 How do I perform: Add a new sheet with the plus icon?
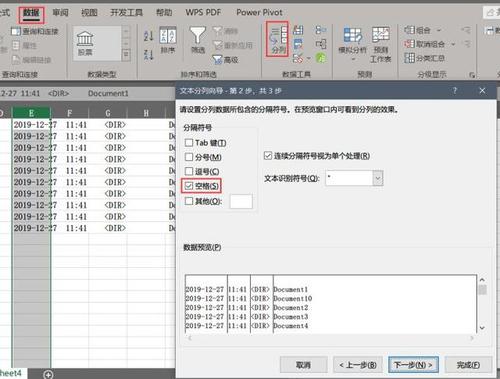48,375
